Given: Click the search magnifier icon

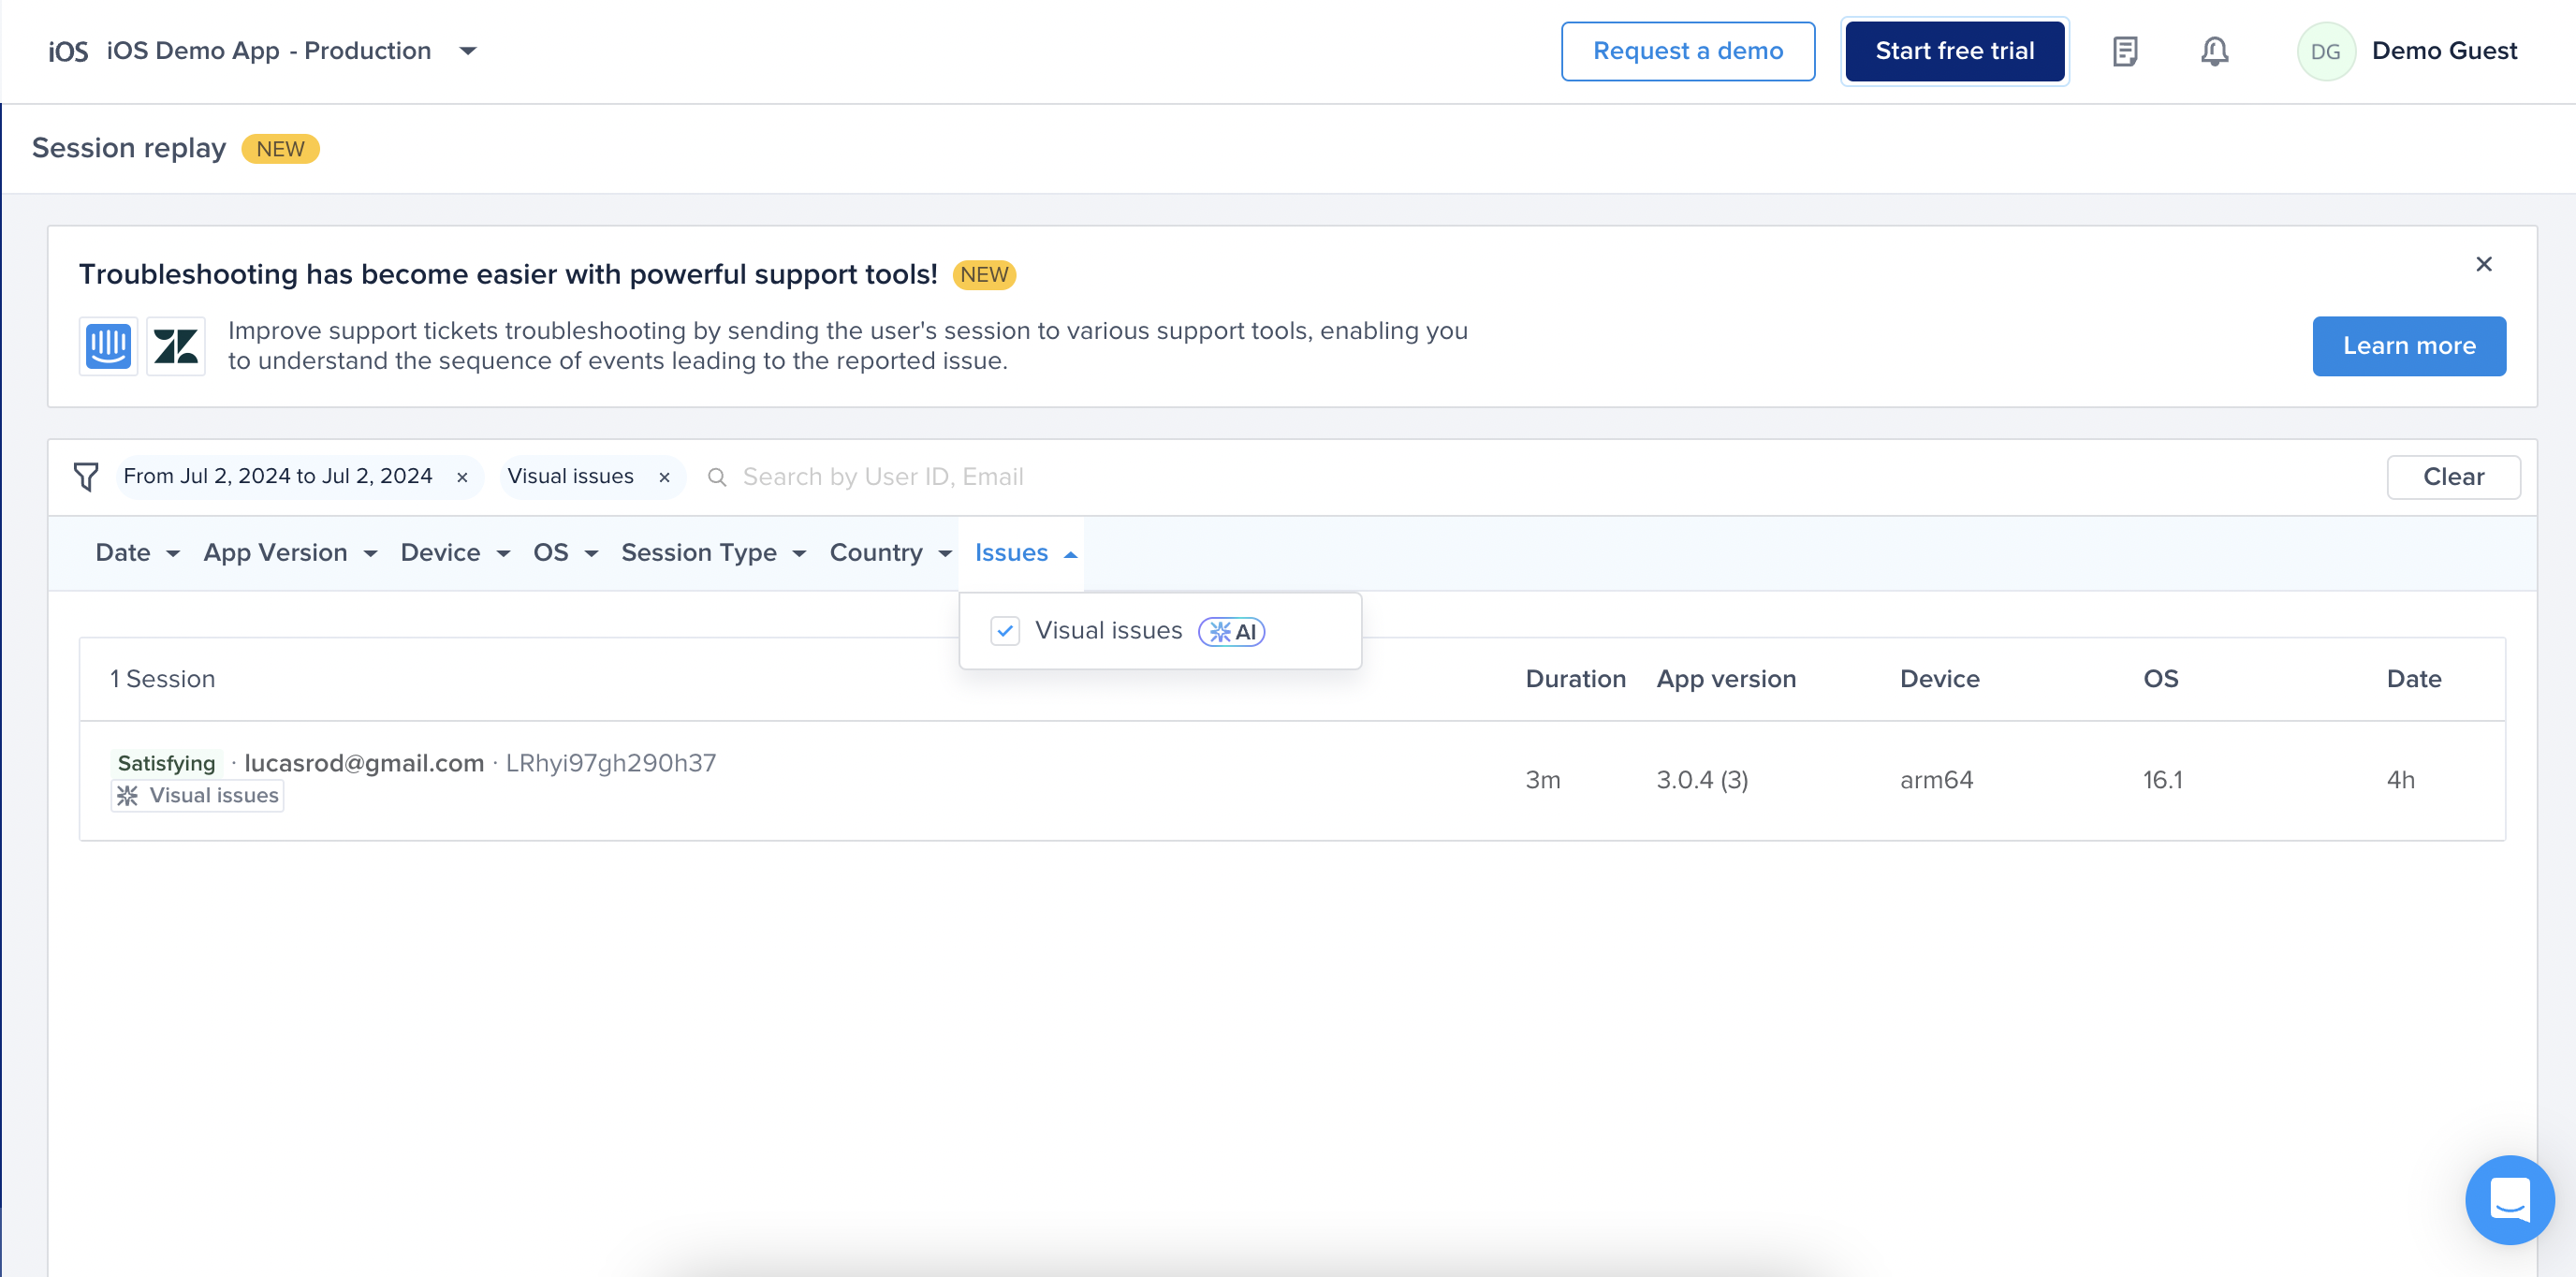Looking at the screenshot, I should [716, 477].
